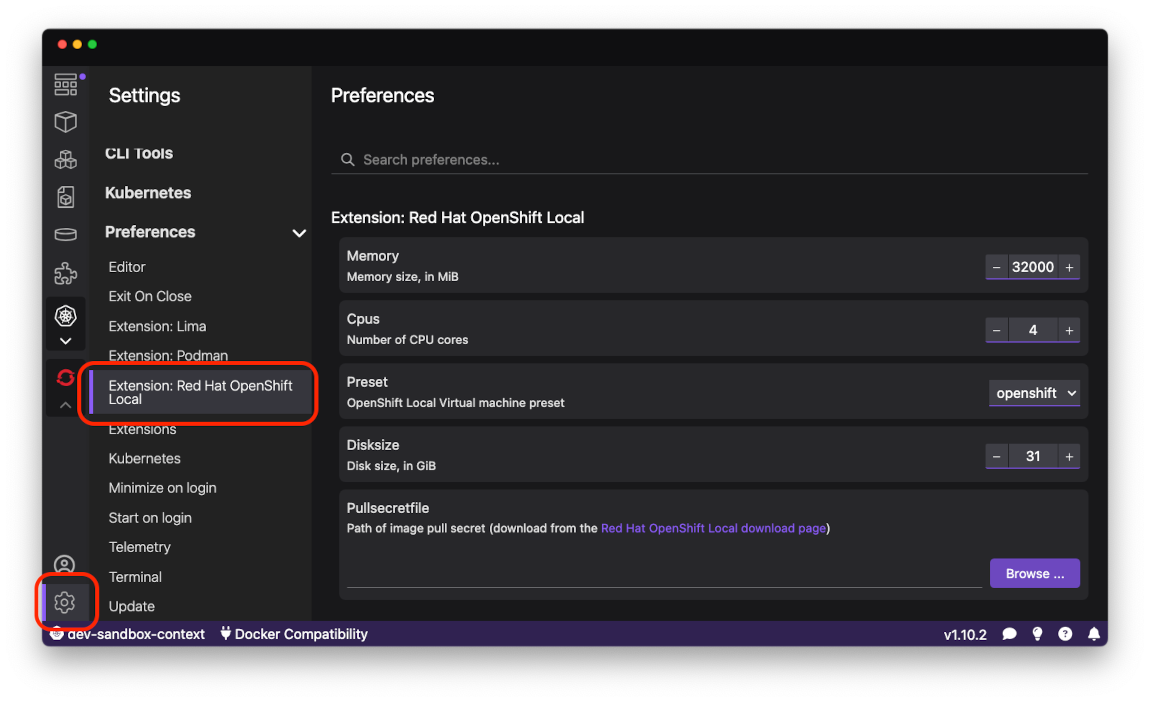Click the dev-sandbox-context status bar entry

(127, 634)
